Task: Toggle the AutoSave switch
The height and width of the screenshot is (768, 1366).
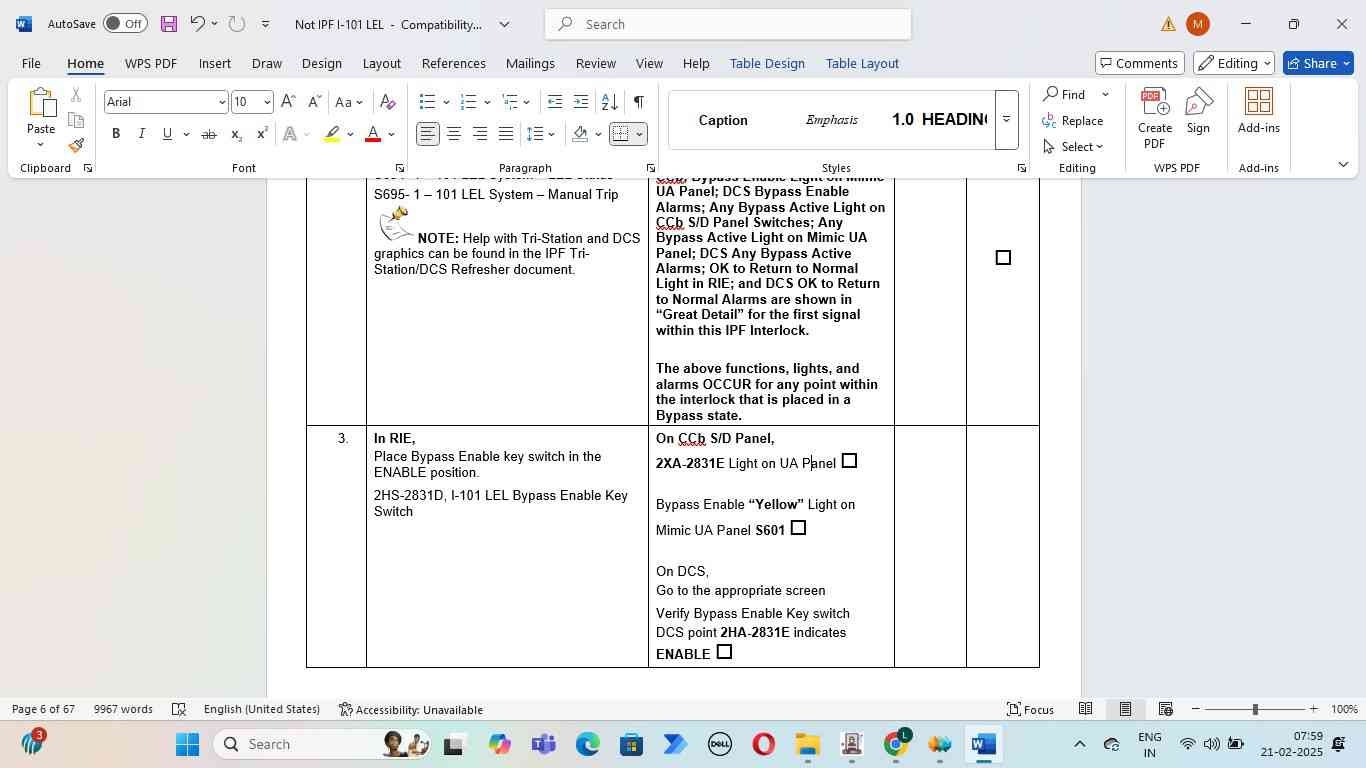Action: pyautogui.click(x=125, y=24)
